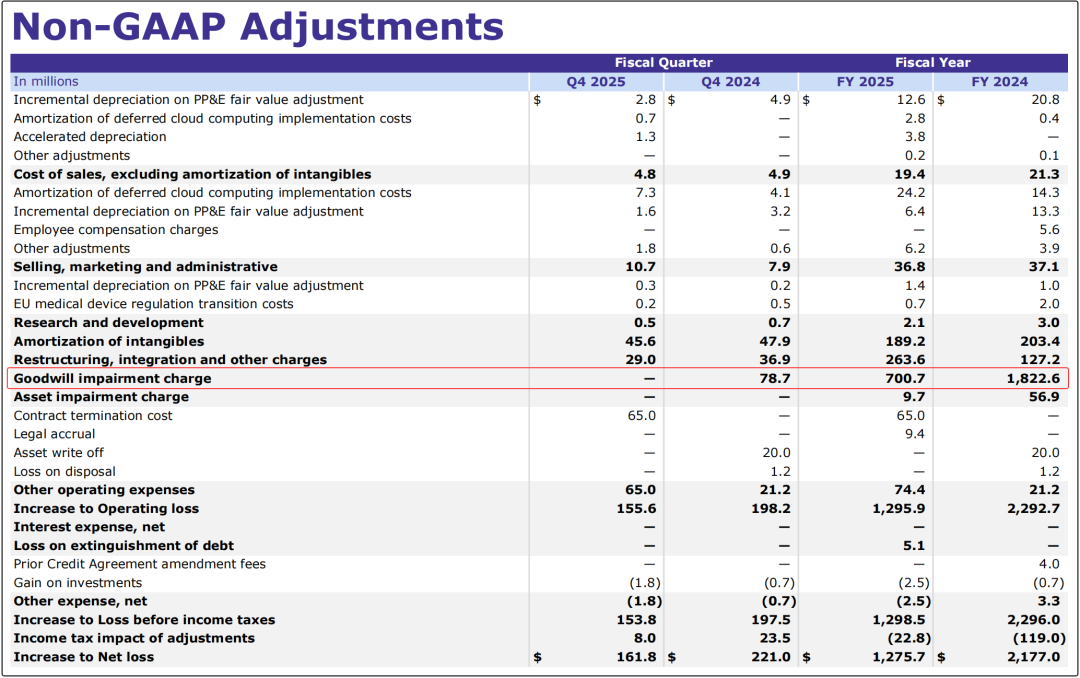Select 'Cost of sales, excluding amortization of intangibles'
Image resolution: width=1080 pixels, height=678 pixels.
coord(192,174)
